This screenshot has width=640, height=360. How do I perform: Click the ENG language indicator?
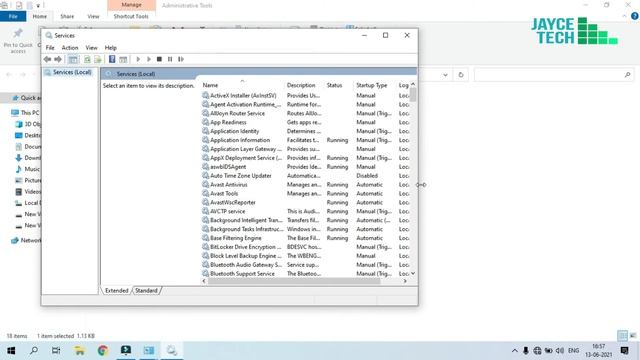(x=573, y=351)
